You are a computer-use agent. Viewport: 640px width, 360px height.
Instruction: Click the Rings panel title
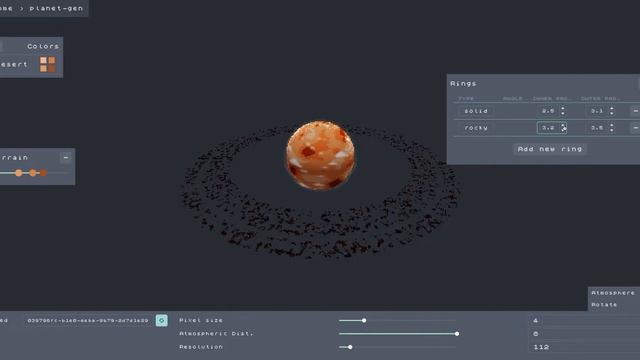pyautogui.click(x=463, y=83)
